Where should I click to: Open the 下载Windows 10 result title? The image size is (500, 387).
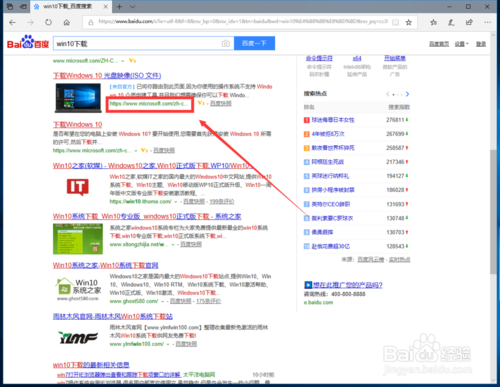[x=78, y=125]
